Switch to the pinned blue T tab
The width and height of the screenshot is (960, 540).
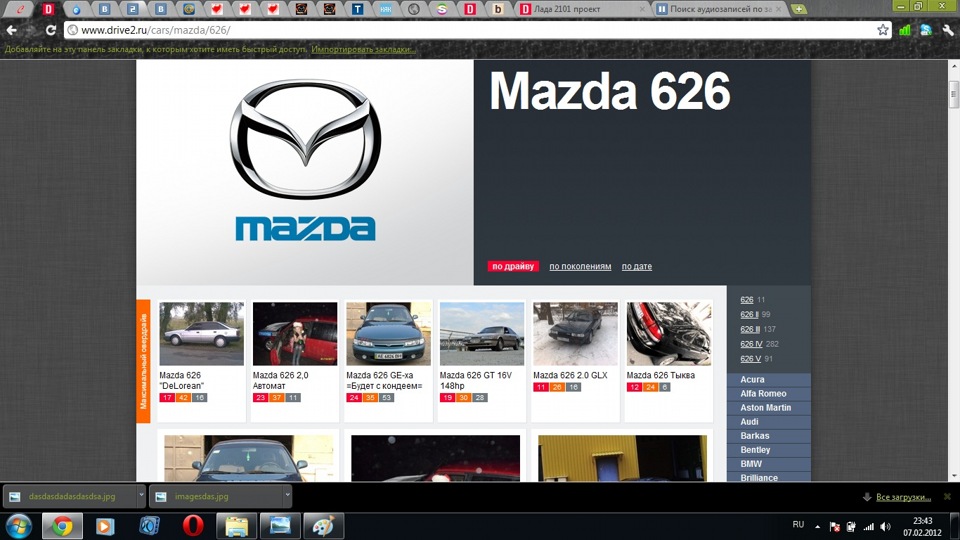pyautogui.click(x=358, y=9)
